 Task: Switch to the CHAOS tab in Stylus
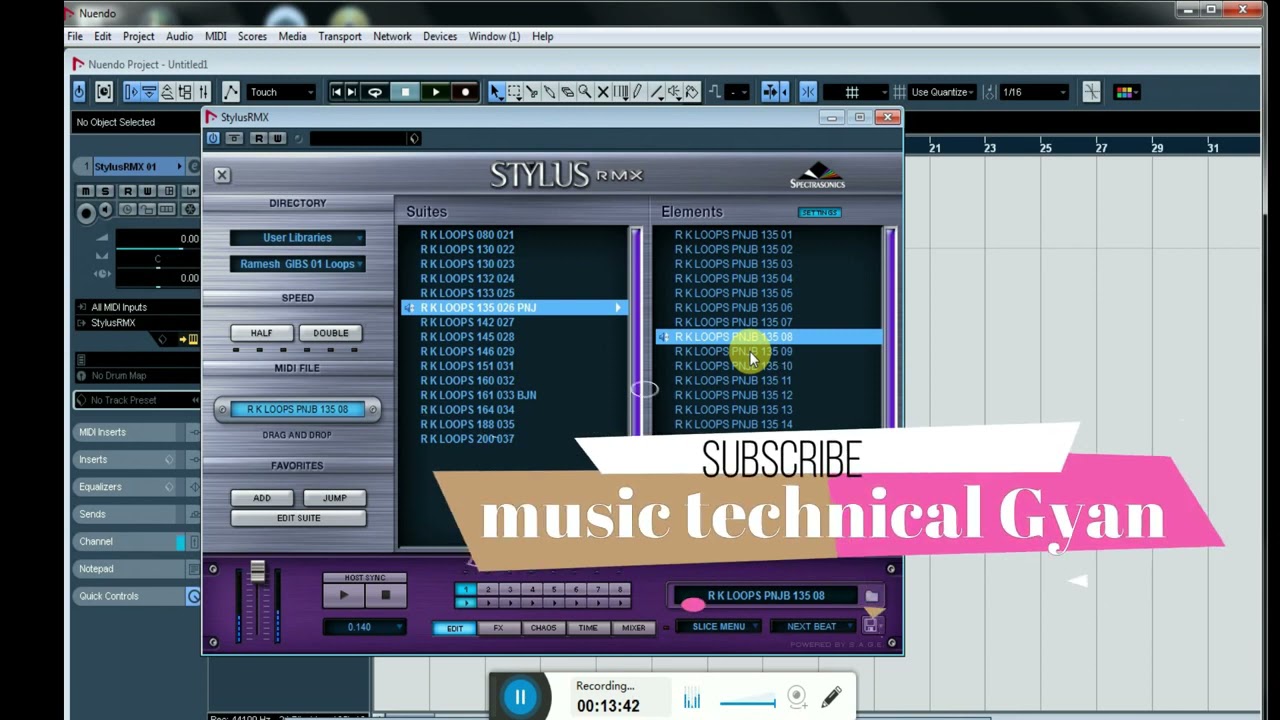point(543,628)
